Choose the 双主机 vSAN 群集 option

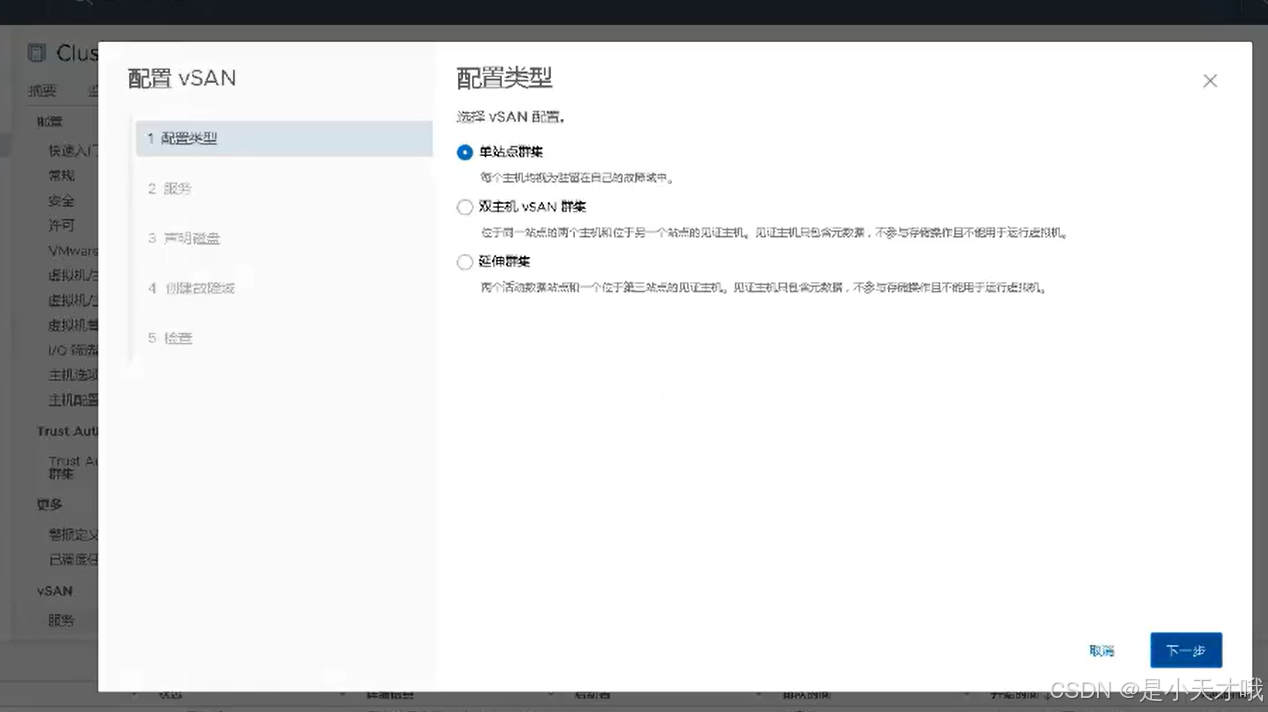pyautogui.click(x=464, y=207)
